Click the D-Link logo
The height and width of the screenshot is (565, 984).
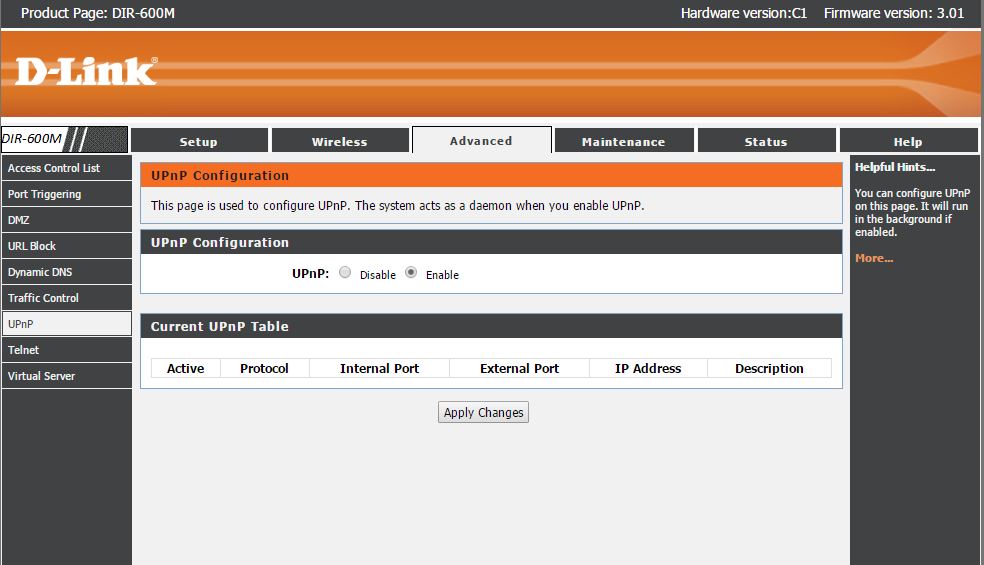point(86,71)
